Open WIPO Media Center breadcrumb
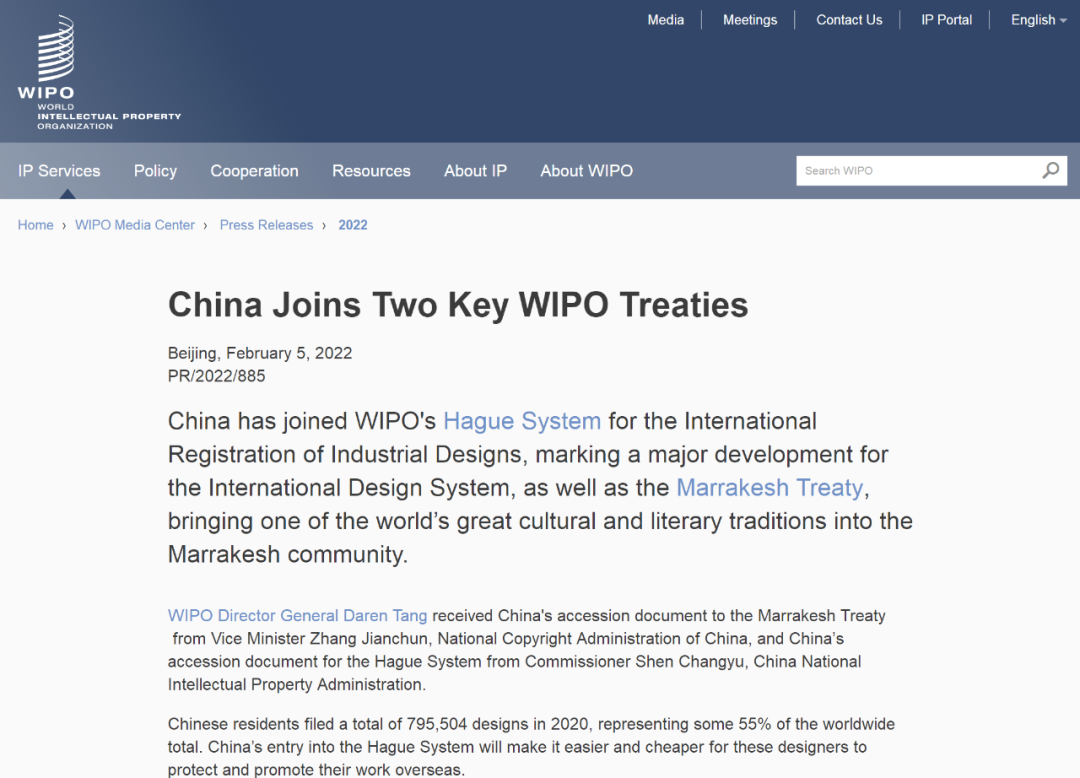 tap(135, 225)
